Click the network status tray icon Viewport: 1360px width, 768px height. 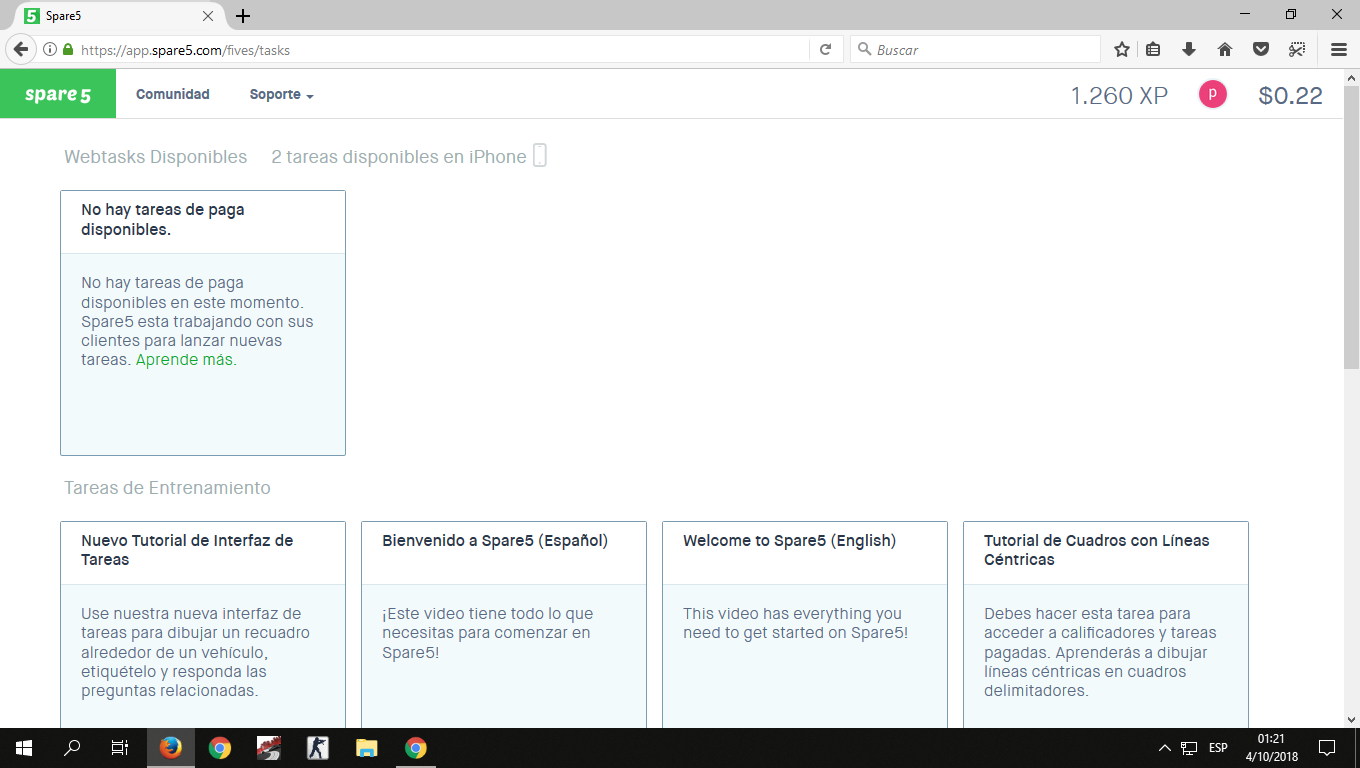1189,748
